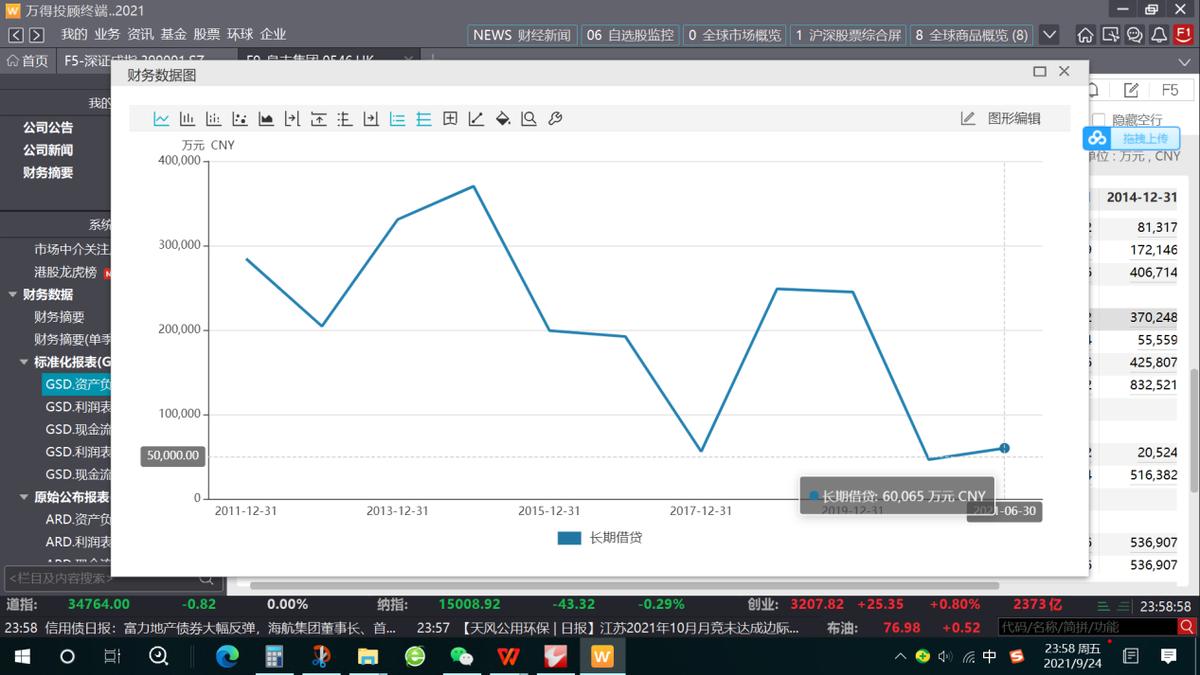Click the screen pointer icon in header
This screenshot has width=1200, height=675.
pyautogui.click(x=1110, y=35)
